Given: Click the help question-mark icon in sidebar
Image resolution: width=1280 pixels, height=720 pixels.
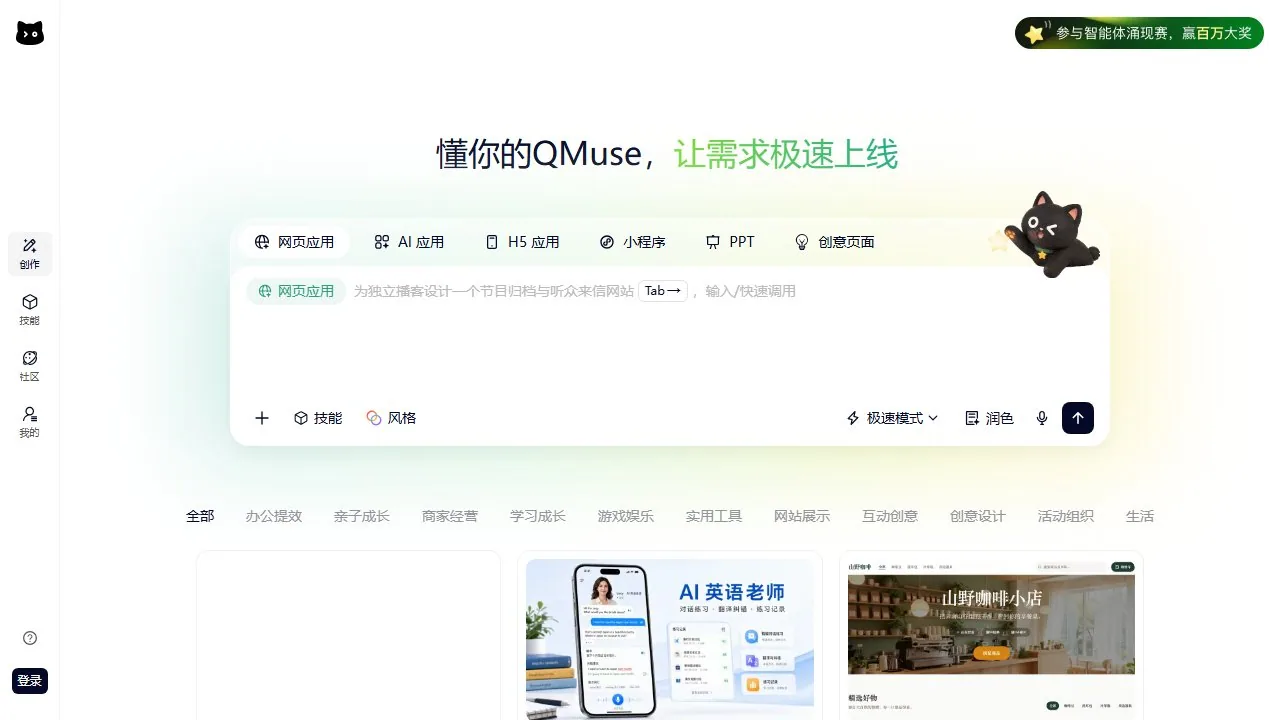Looking at the screenshot, I should point(30,638).
